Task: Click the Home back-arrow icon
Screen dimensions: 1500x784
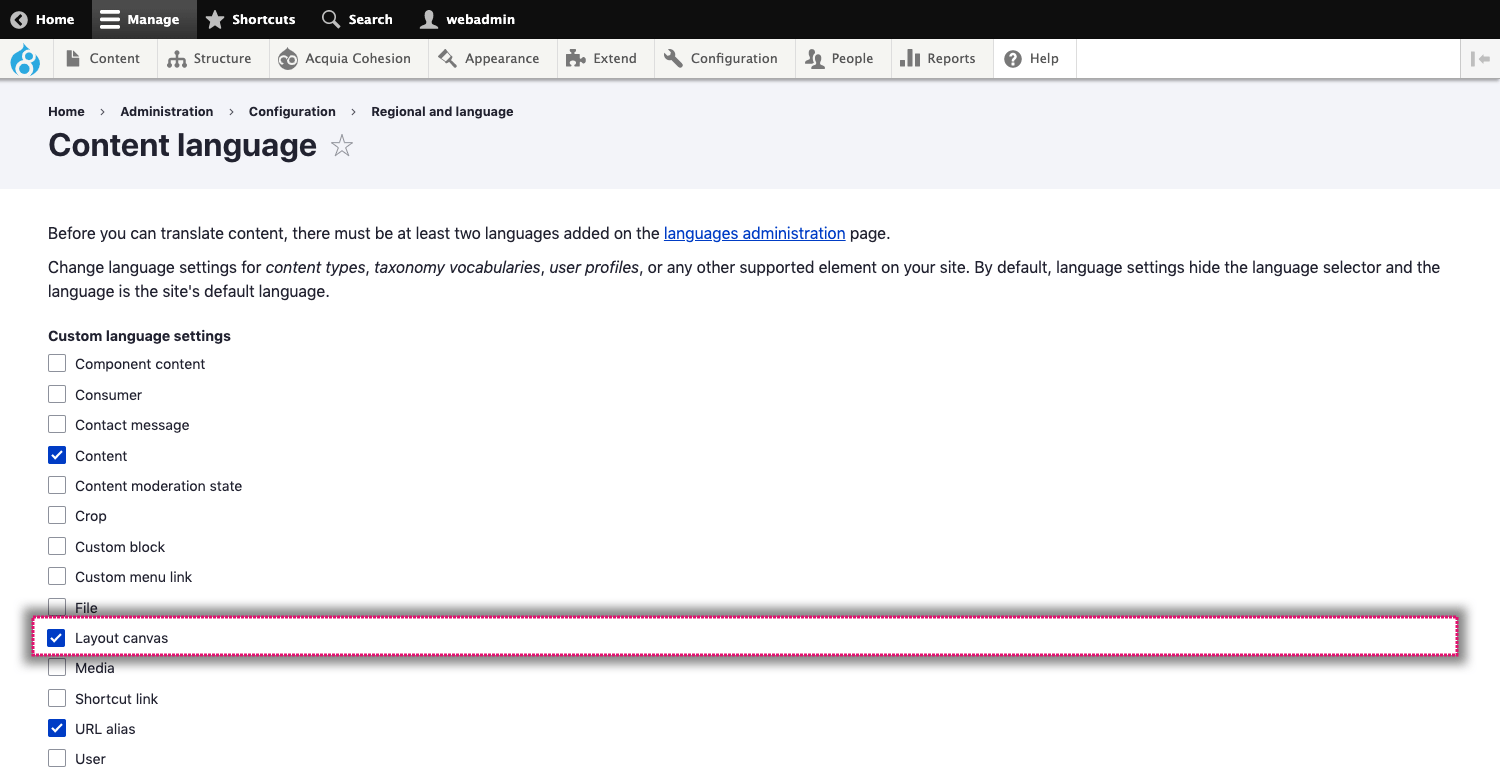Action: click(x=18, y=19)
